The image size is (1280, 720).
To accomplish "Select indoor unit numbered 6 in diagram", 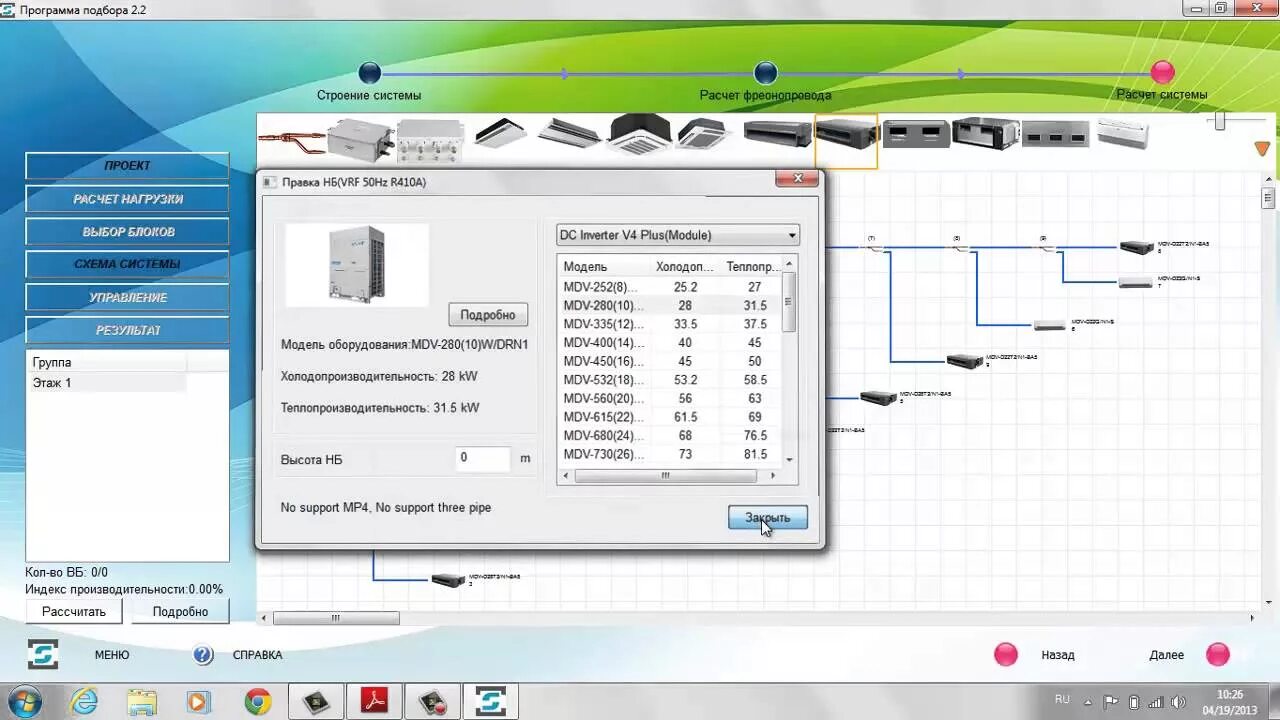I will (1137, 247).
